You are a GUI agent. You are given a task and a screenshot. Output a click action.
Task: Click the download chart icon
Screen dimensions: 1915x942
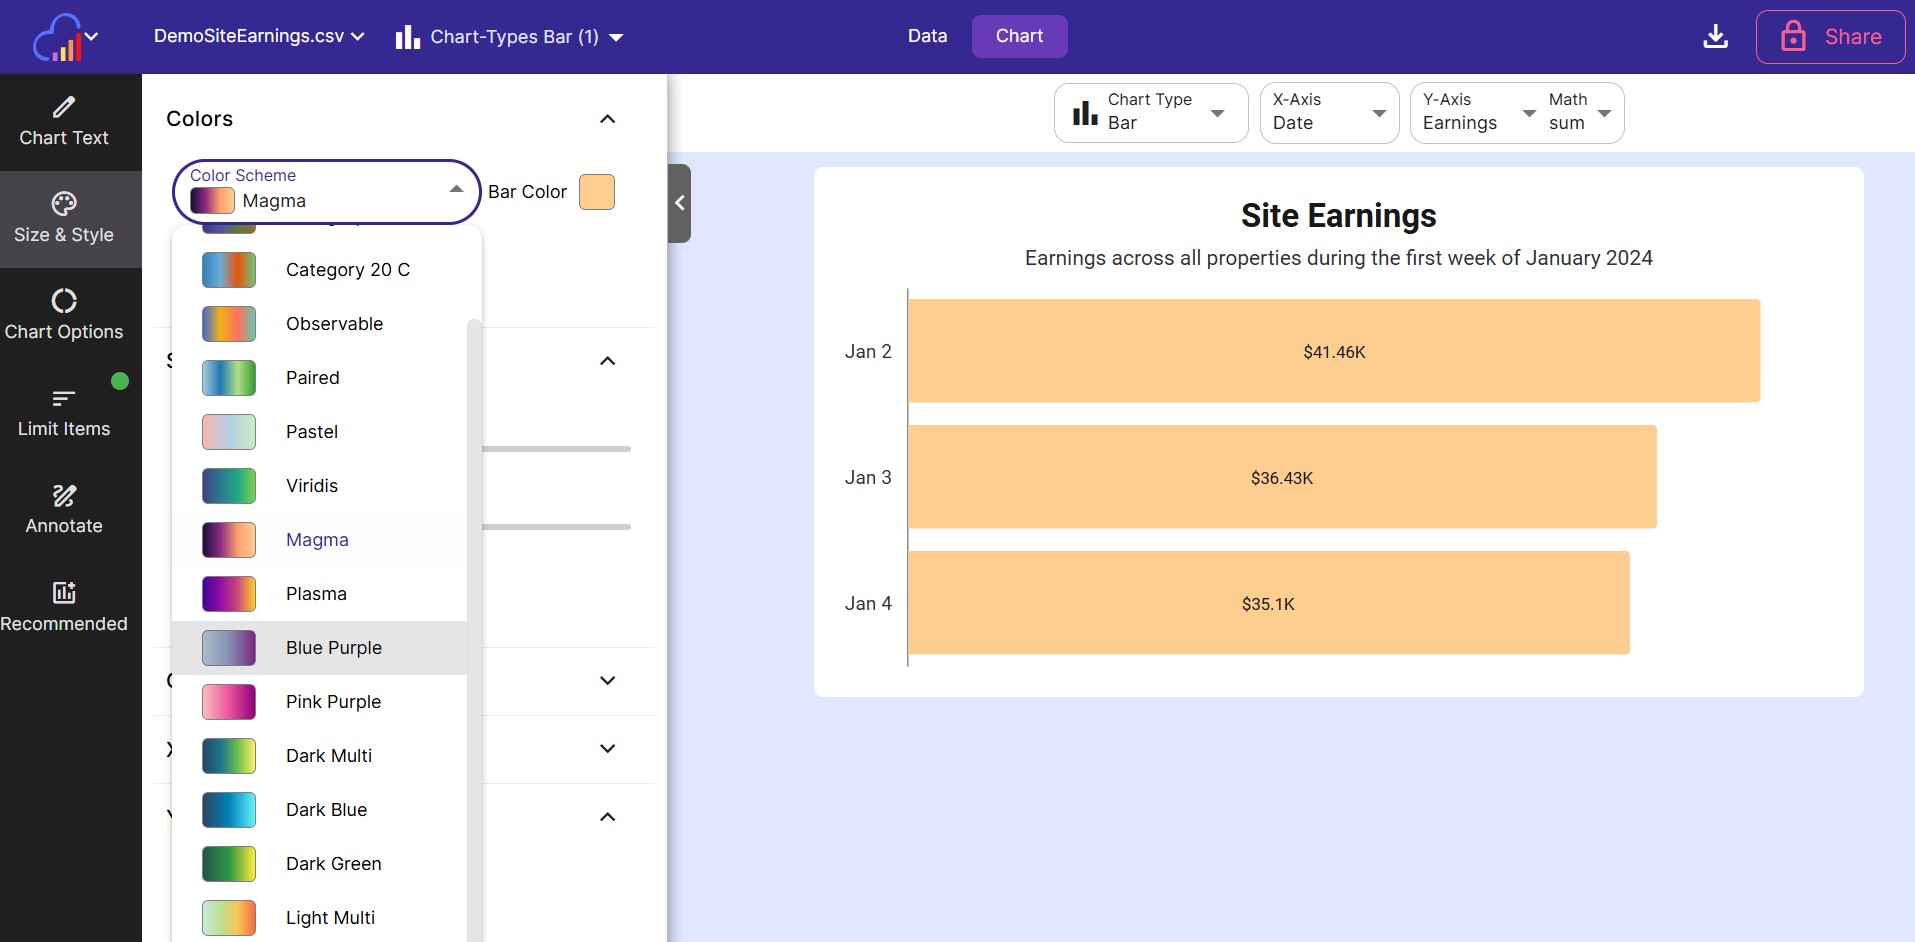click(x=1715, y=37)
